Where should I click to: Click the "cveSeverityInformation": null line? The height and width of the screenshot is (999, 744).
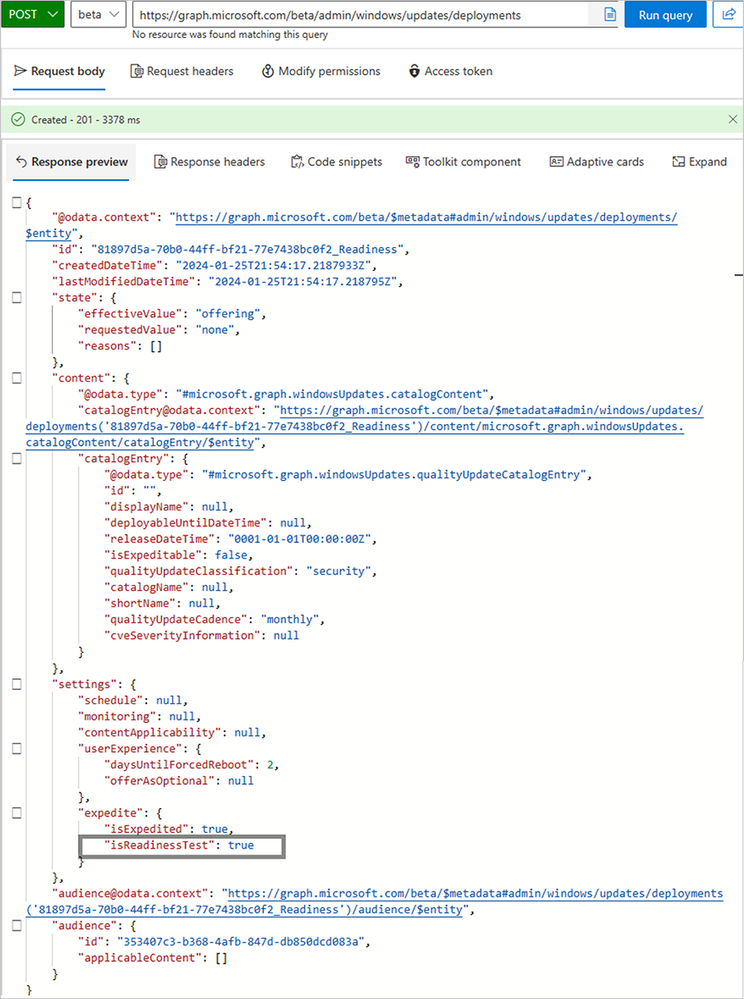tap(202, 635)
